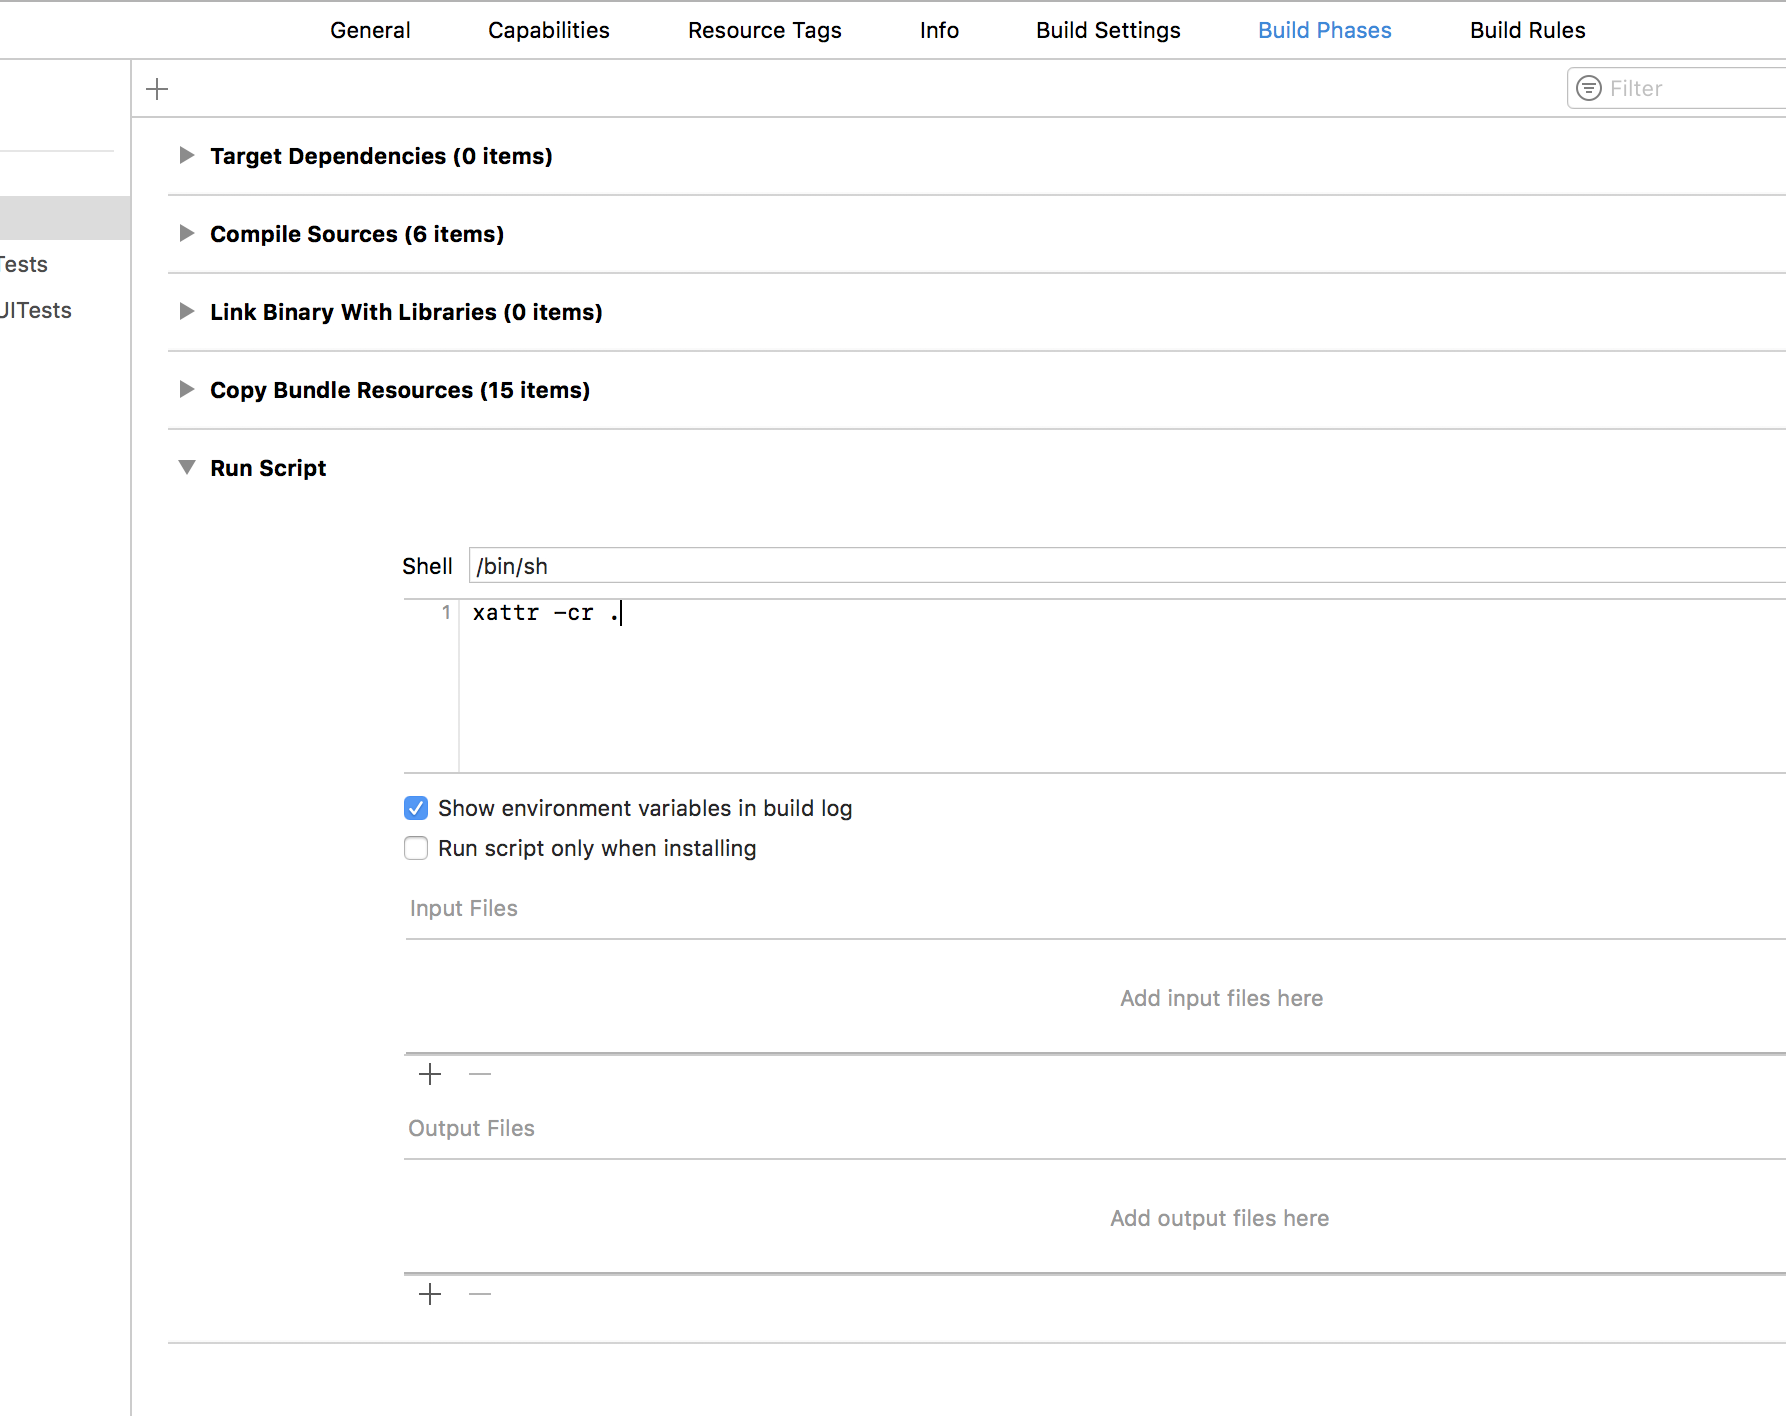Viewport: 1786px width, 1416px height.
Task: Expand Target Dependencies section
Action: (186, 155)
